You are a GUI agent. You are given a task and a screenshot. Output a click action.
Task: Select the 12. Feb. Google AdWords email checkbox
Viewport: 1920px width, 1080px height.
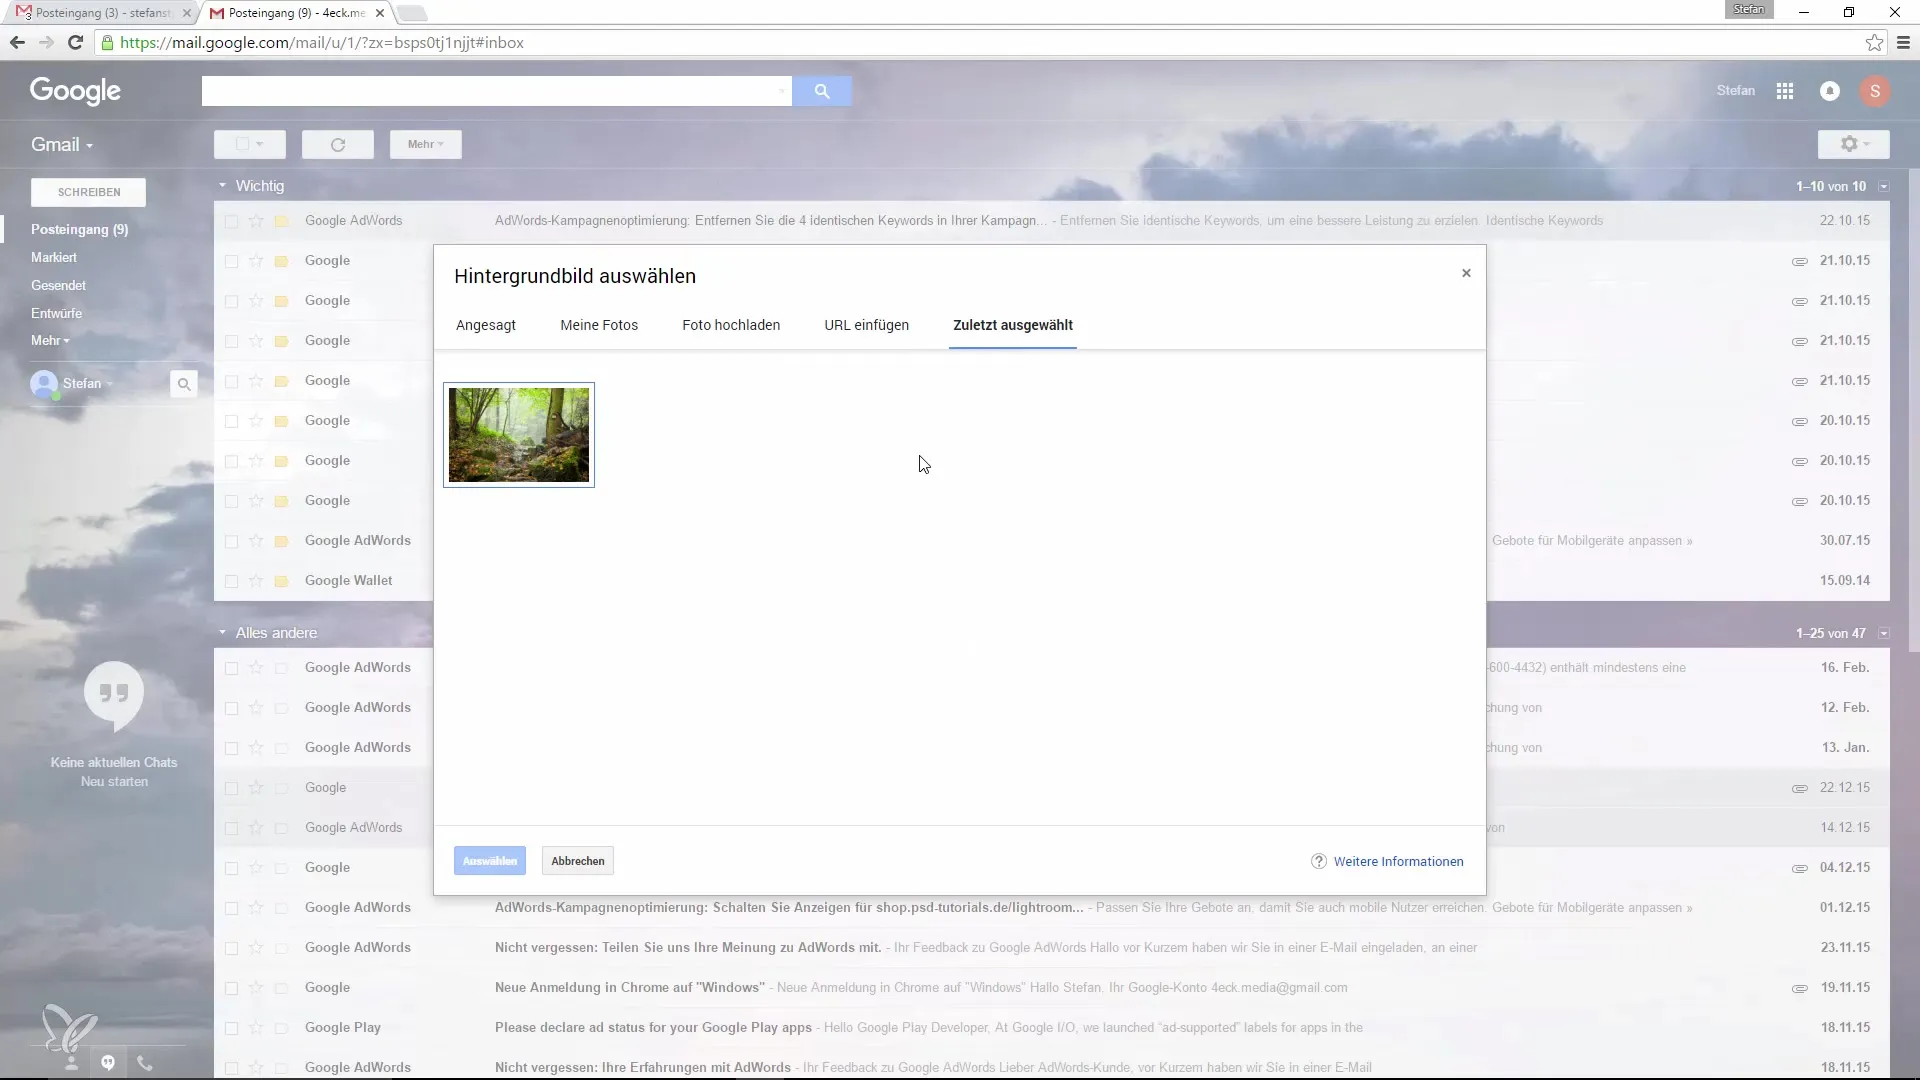[x=231, y=708]
